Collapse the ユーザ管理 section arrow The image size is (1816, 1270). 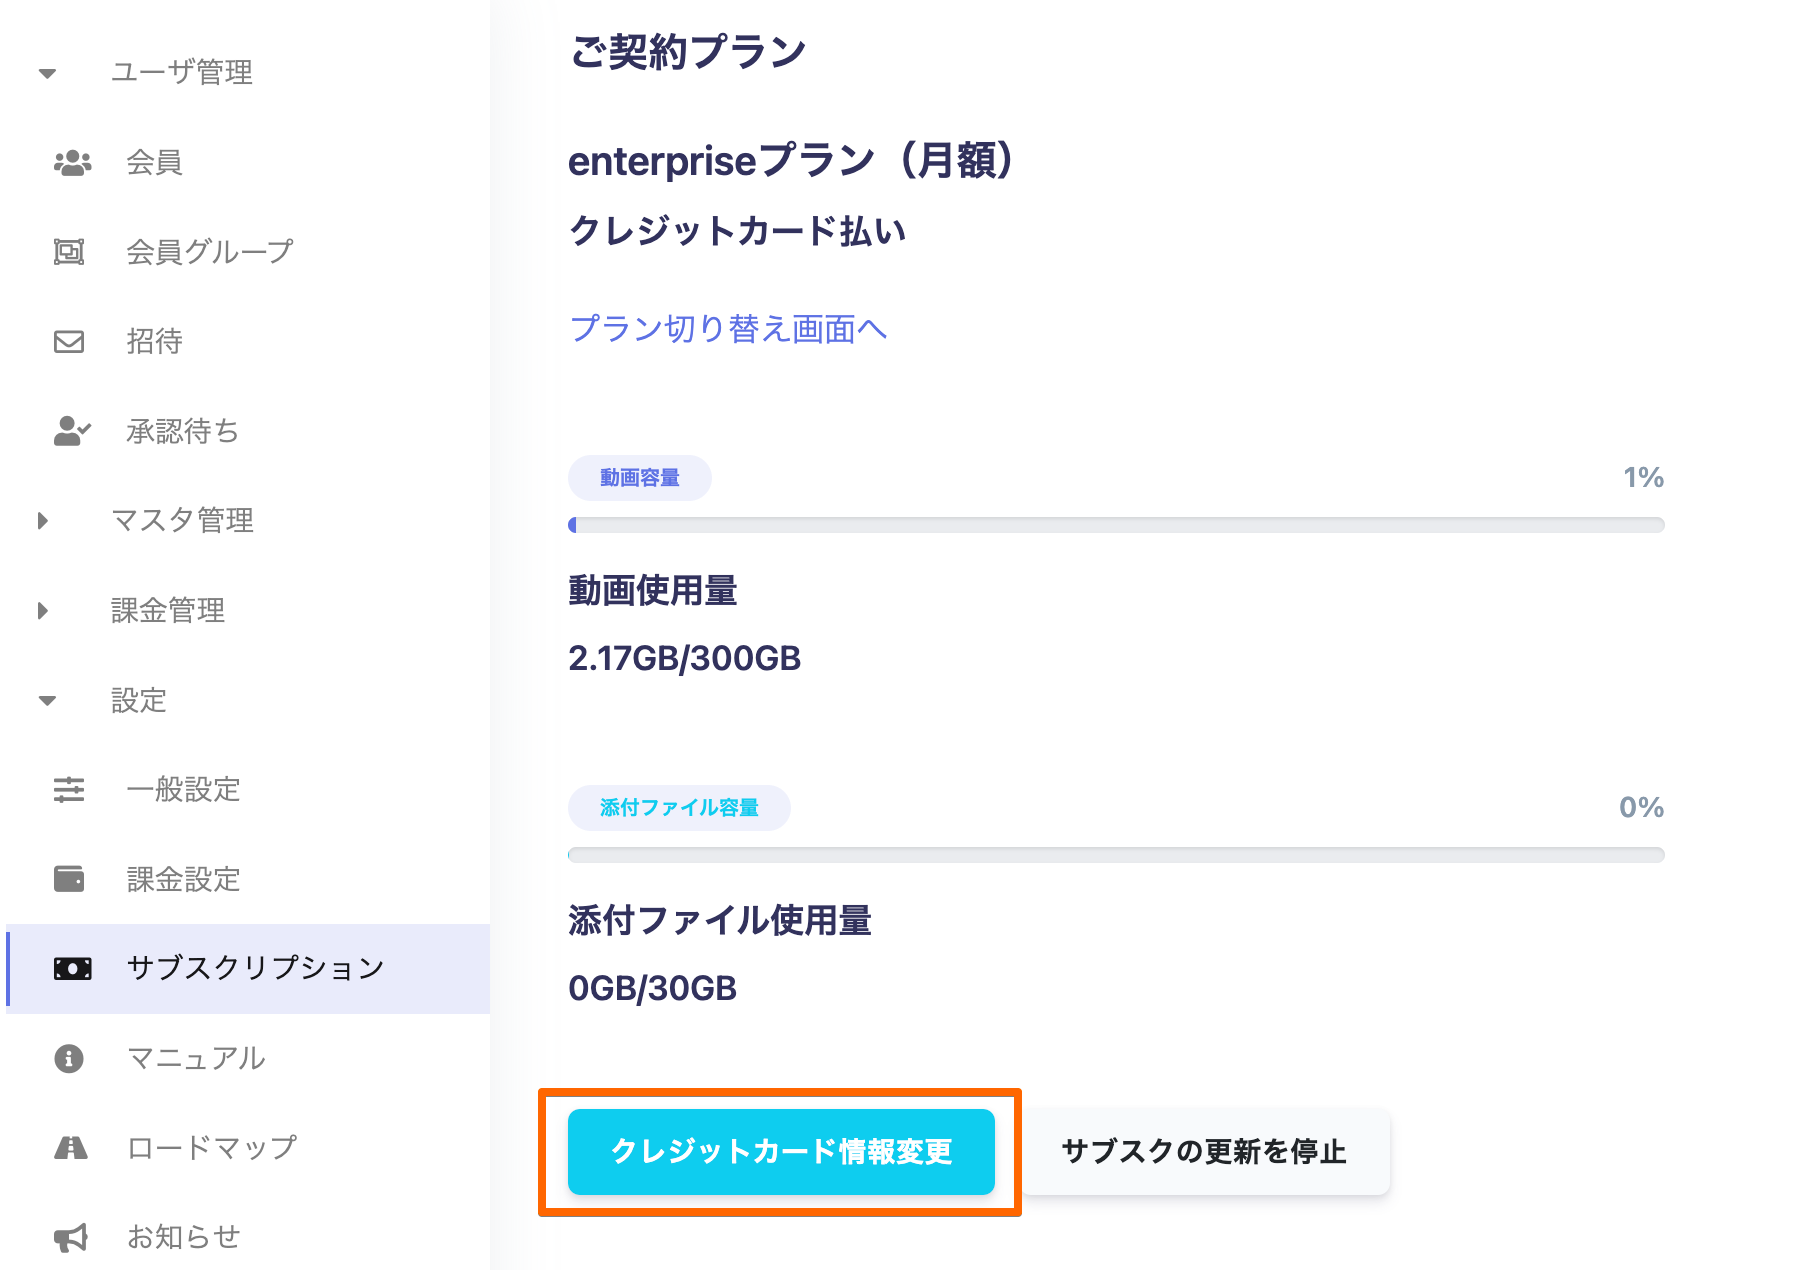pyautogui.click(x=47, y=73)
